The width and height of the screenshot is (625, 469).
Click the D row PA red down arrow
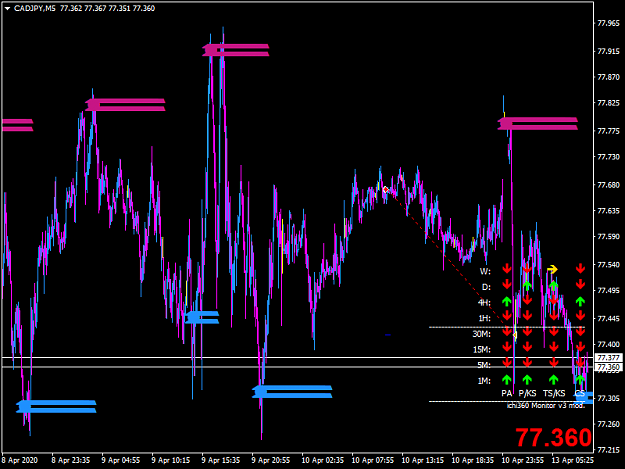[507, 285]
